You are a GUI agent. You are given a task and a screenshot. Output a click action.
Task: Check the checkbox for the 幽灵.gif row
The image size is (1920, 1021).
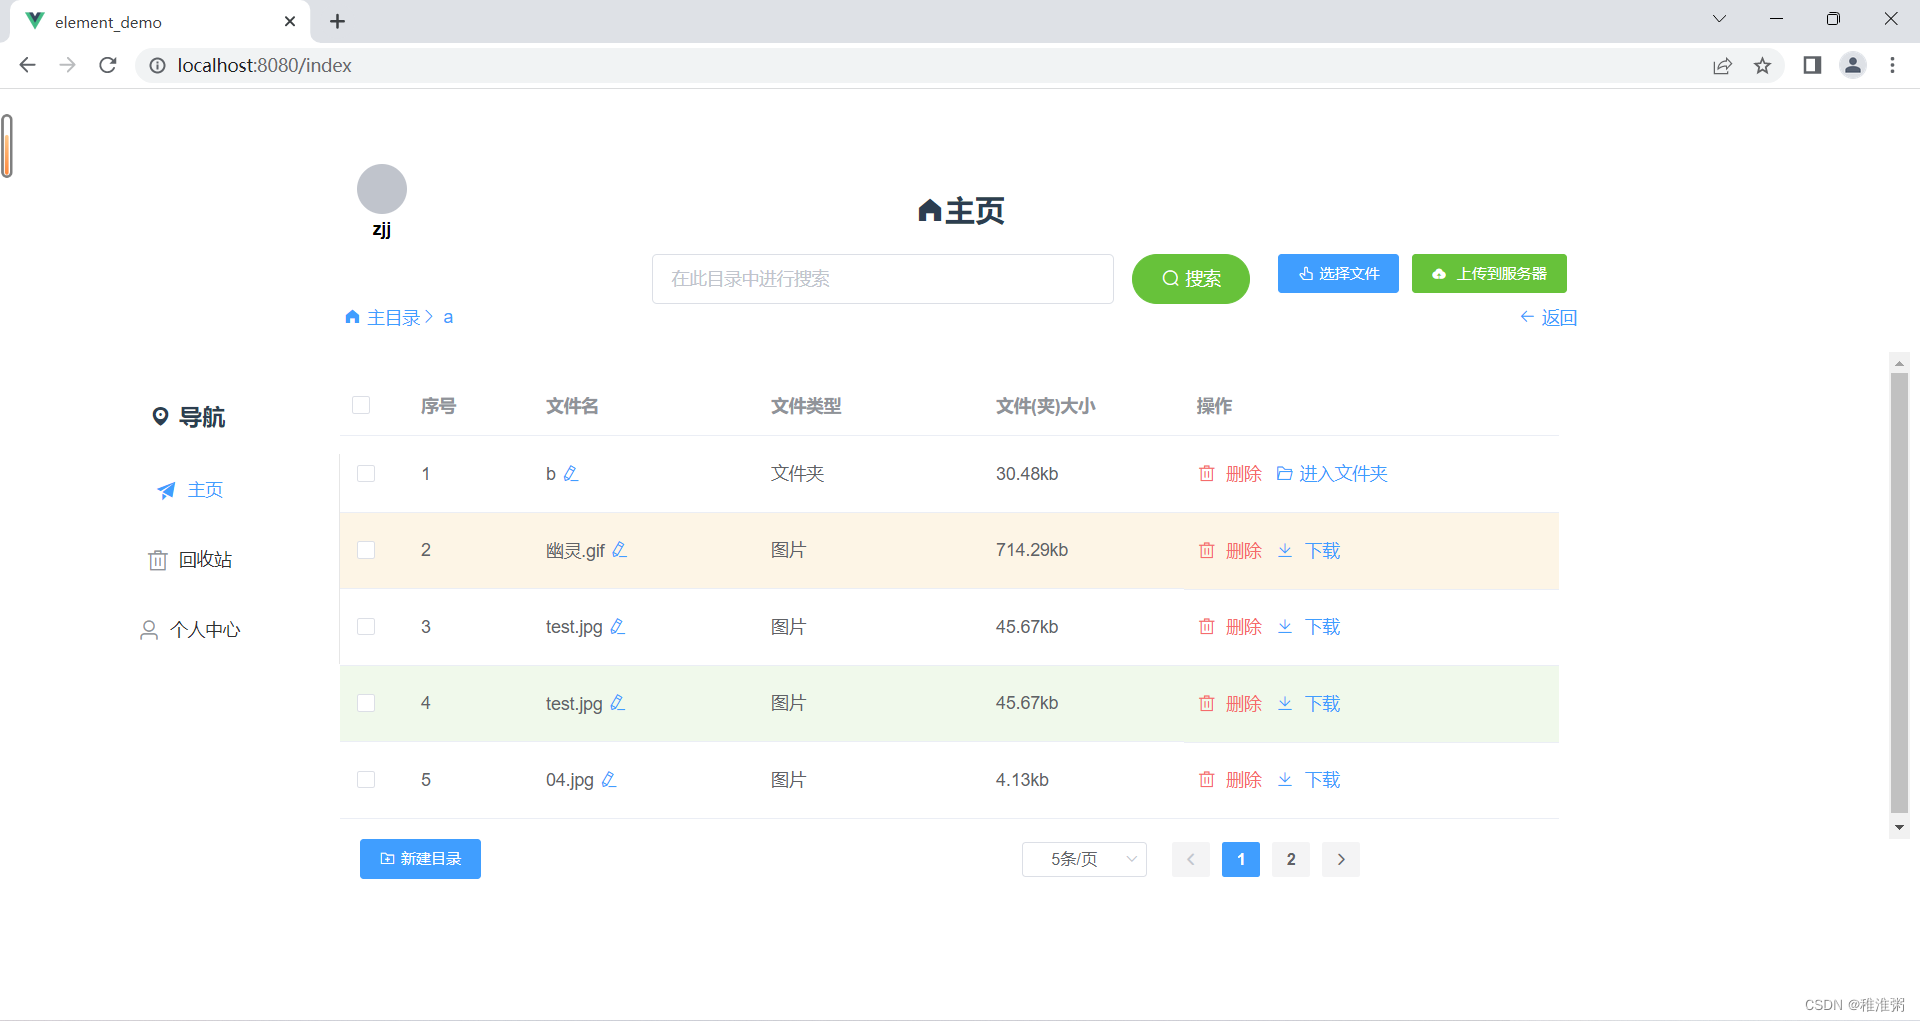(x=366, y=550)
